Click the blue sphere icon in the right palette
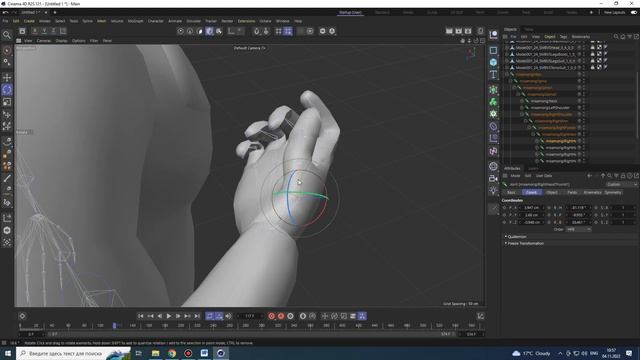The image size is (640, 360). point(493,62)
